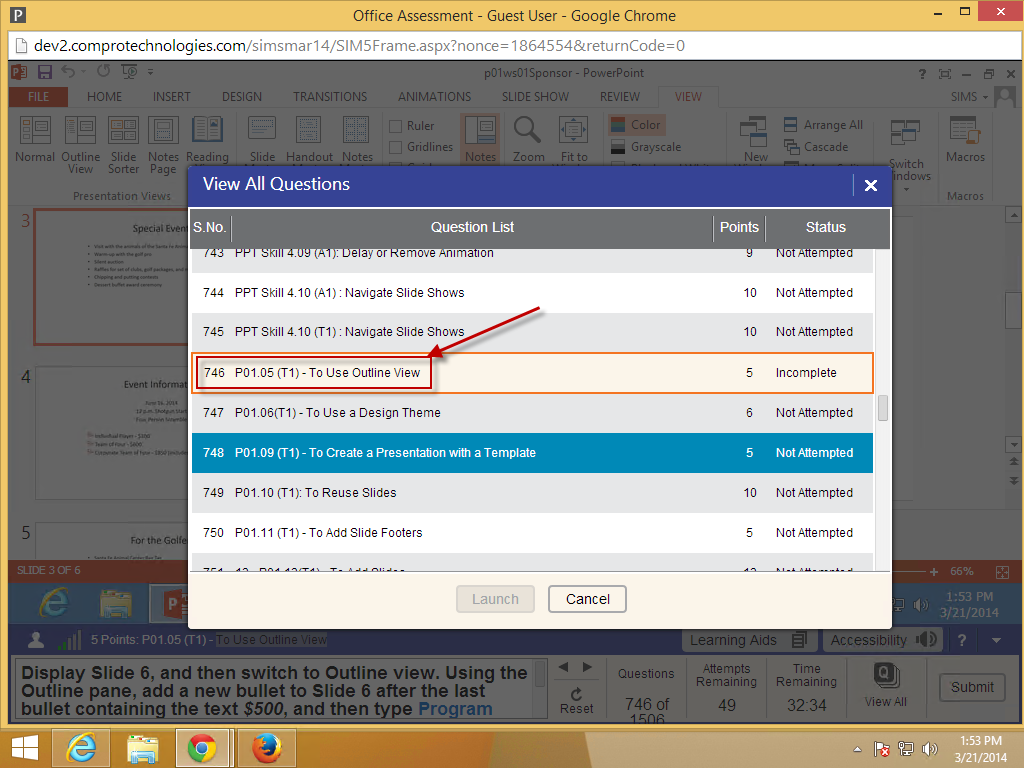
Task: Select question 747 To Use a Design Theme
Action: tap(532, 413)
